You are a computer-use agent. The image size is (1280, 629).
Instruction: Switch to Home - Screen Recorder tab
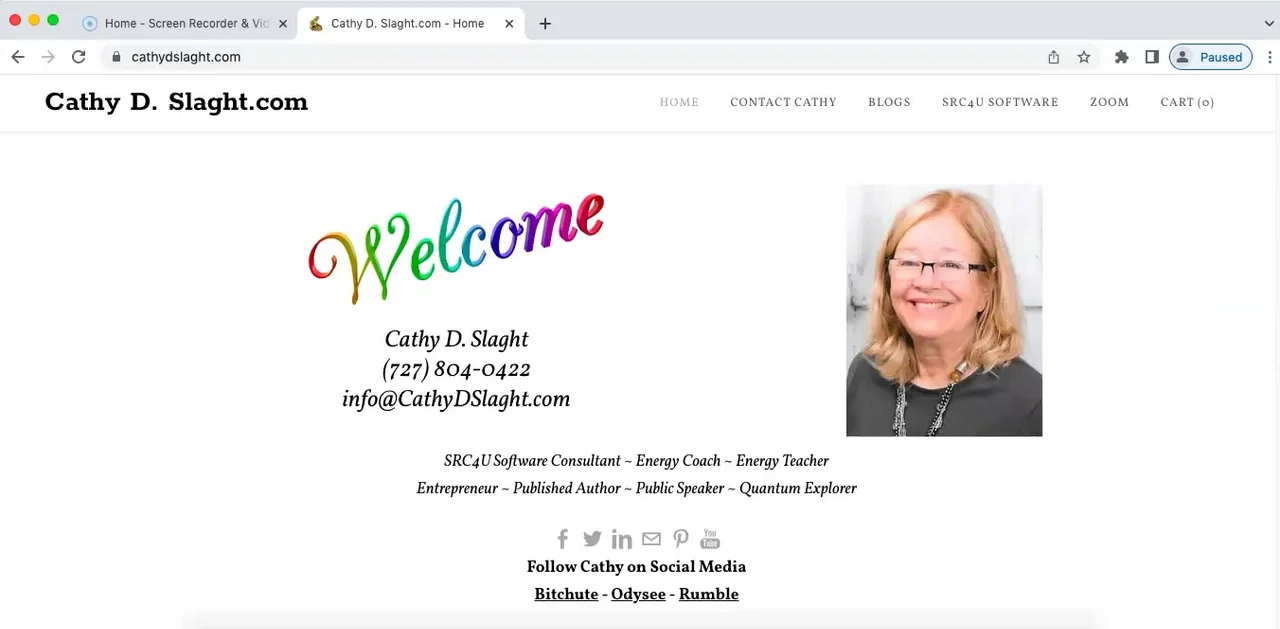pos(186,23)
